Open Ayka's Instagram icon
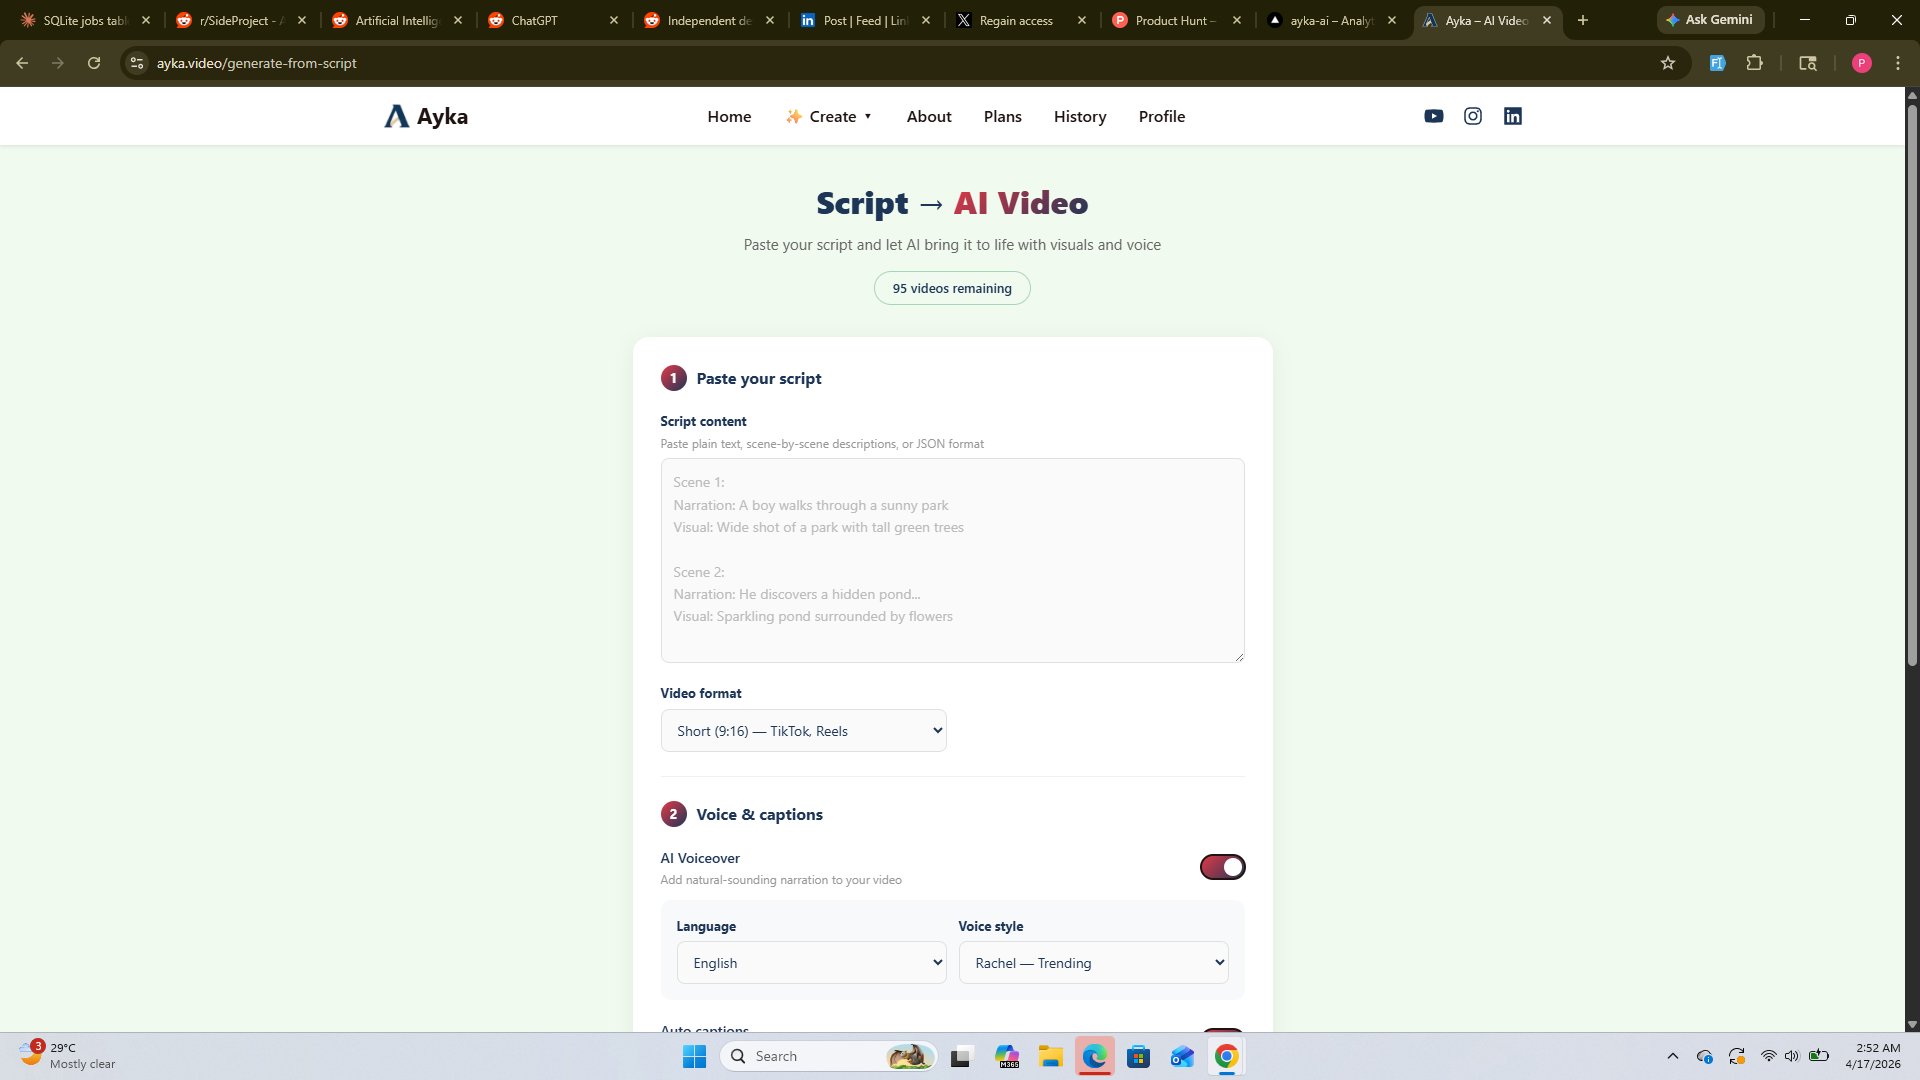1920x1080 pixels. pos(1473,116)
